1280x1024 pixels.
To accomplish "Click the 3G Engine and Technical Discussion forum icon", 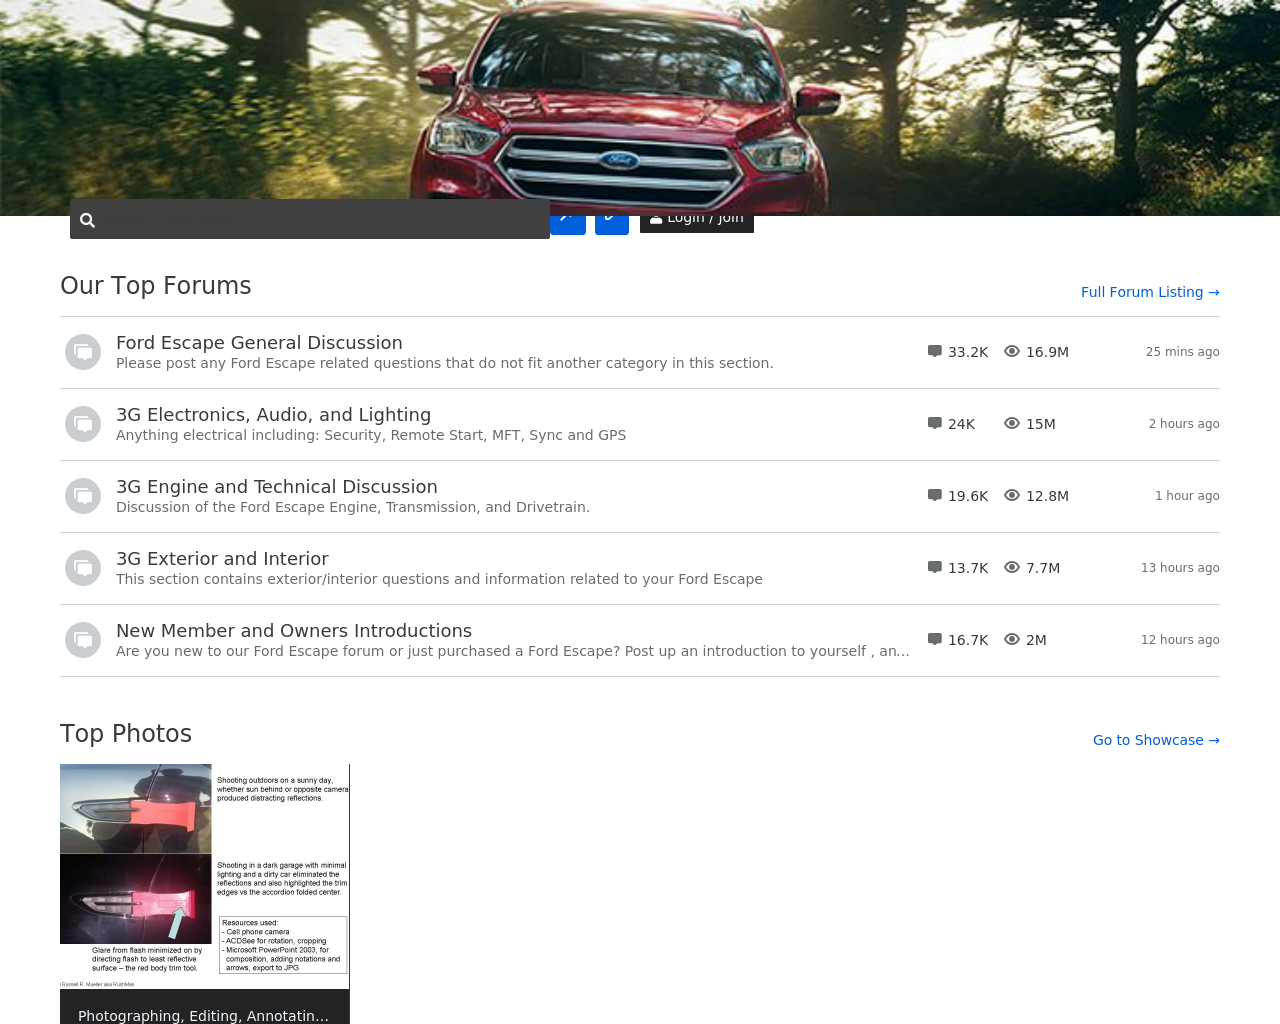I will (x=82, y=495).
